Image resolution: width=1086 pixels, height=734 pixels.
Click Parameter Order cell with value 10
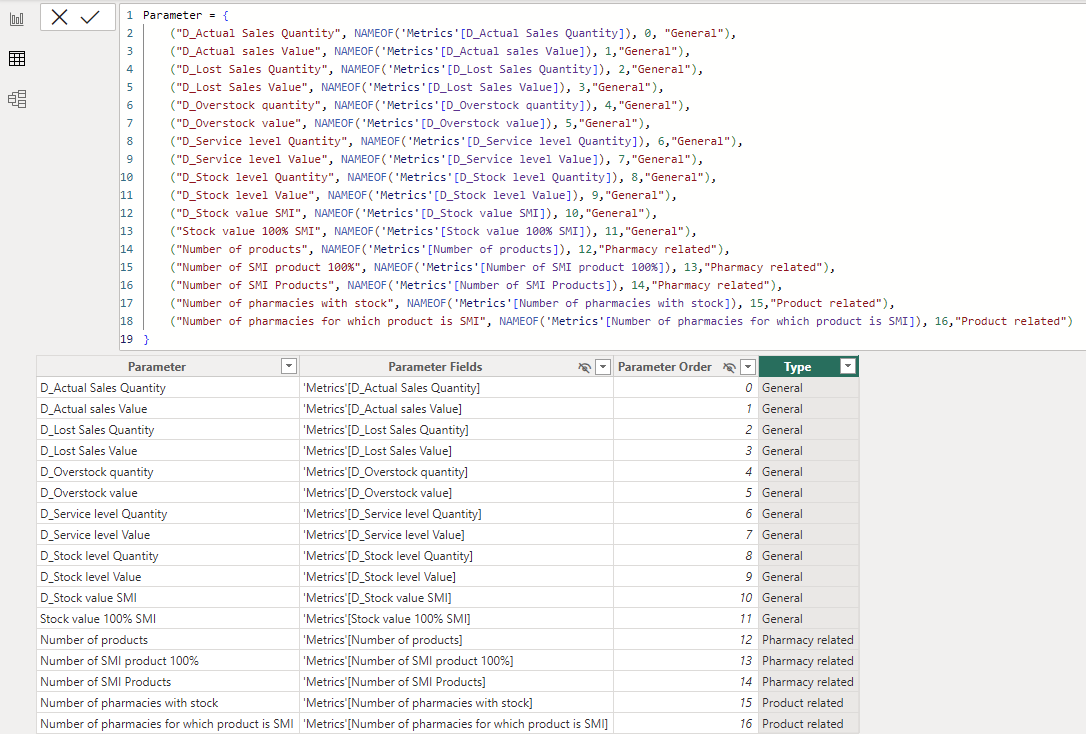[x=686, y=598]
